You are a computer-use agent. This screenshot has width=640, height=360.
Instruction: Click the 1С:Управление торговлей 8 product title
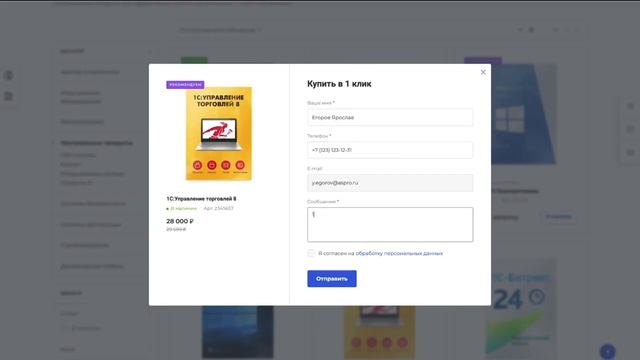[201, 199]
